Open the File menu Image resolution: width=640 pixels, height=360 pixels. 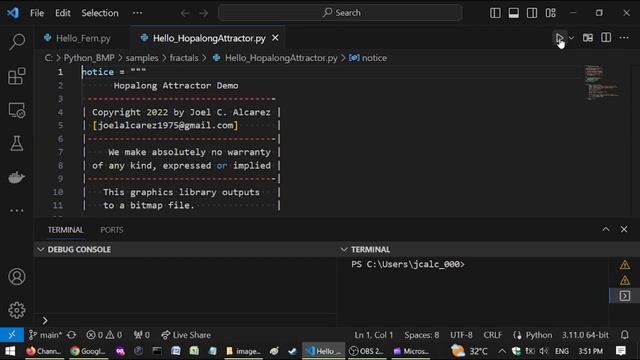[37, 13]
